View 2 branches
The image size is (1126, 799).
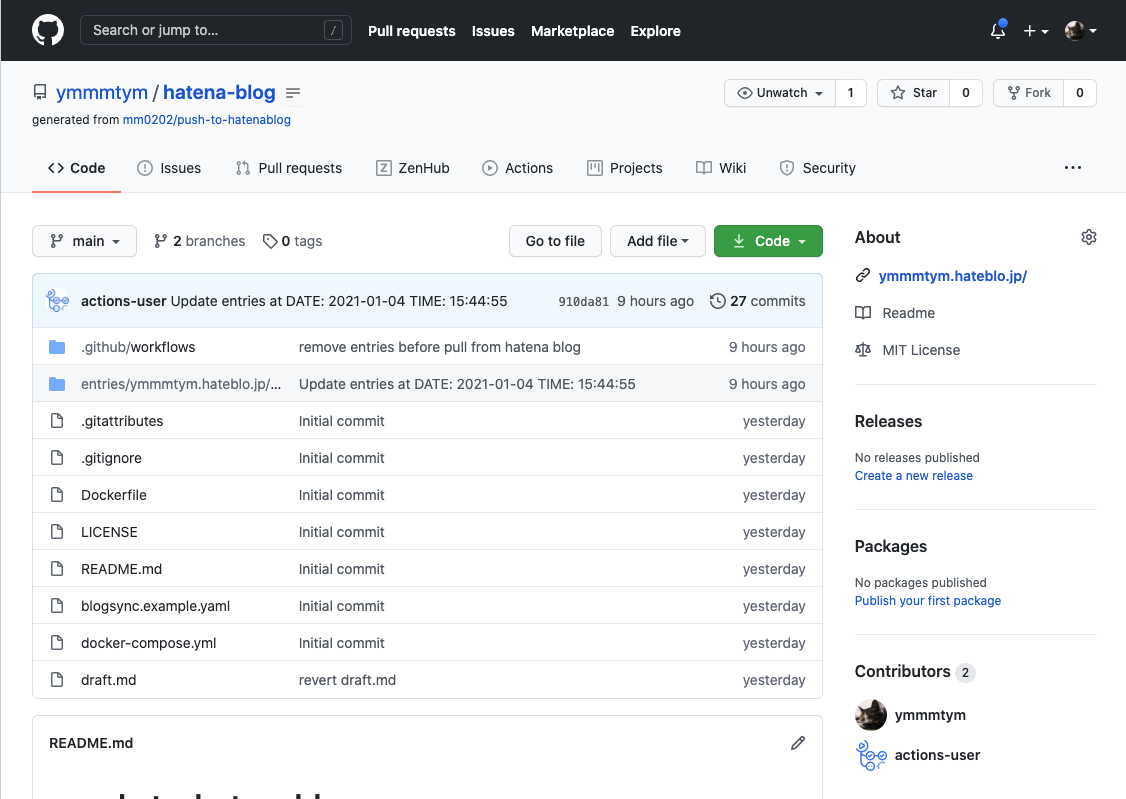200,241
